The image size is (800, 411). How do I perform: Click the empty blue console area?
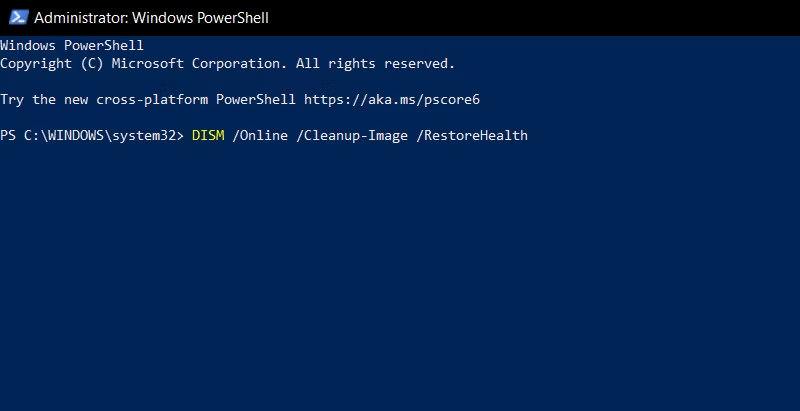(x=400, y=275)
